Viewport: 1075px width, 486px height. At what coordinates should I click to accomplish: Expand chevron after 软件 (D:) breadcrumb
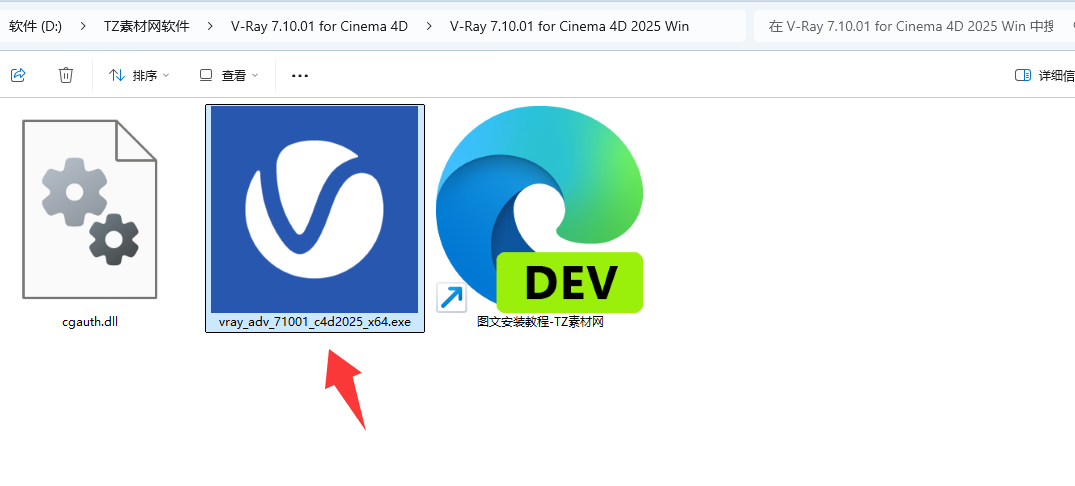(x=83, y=26)
